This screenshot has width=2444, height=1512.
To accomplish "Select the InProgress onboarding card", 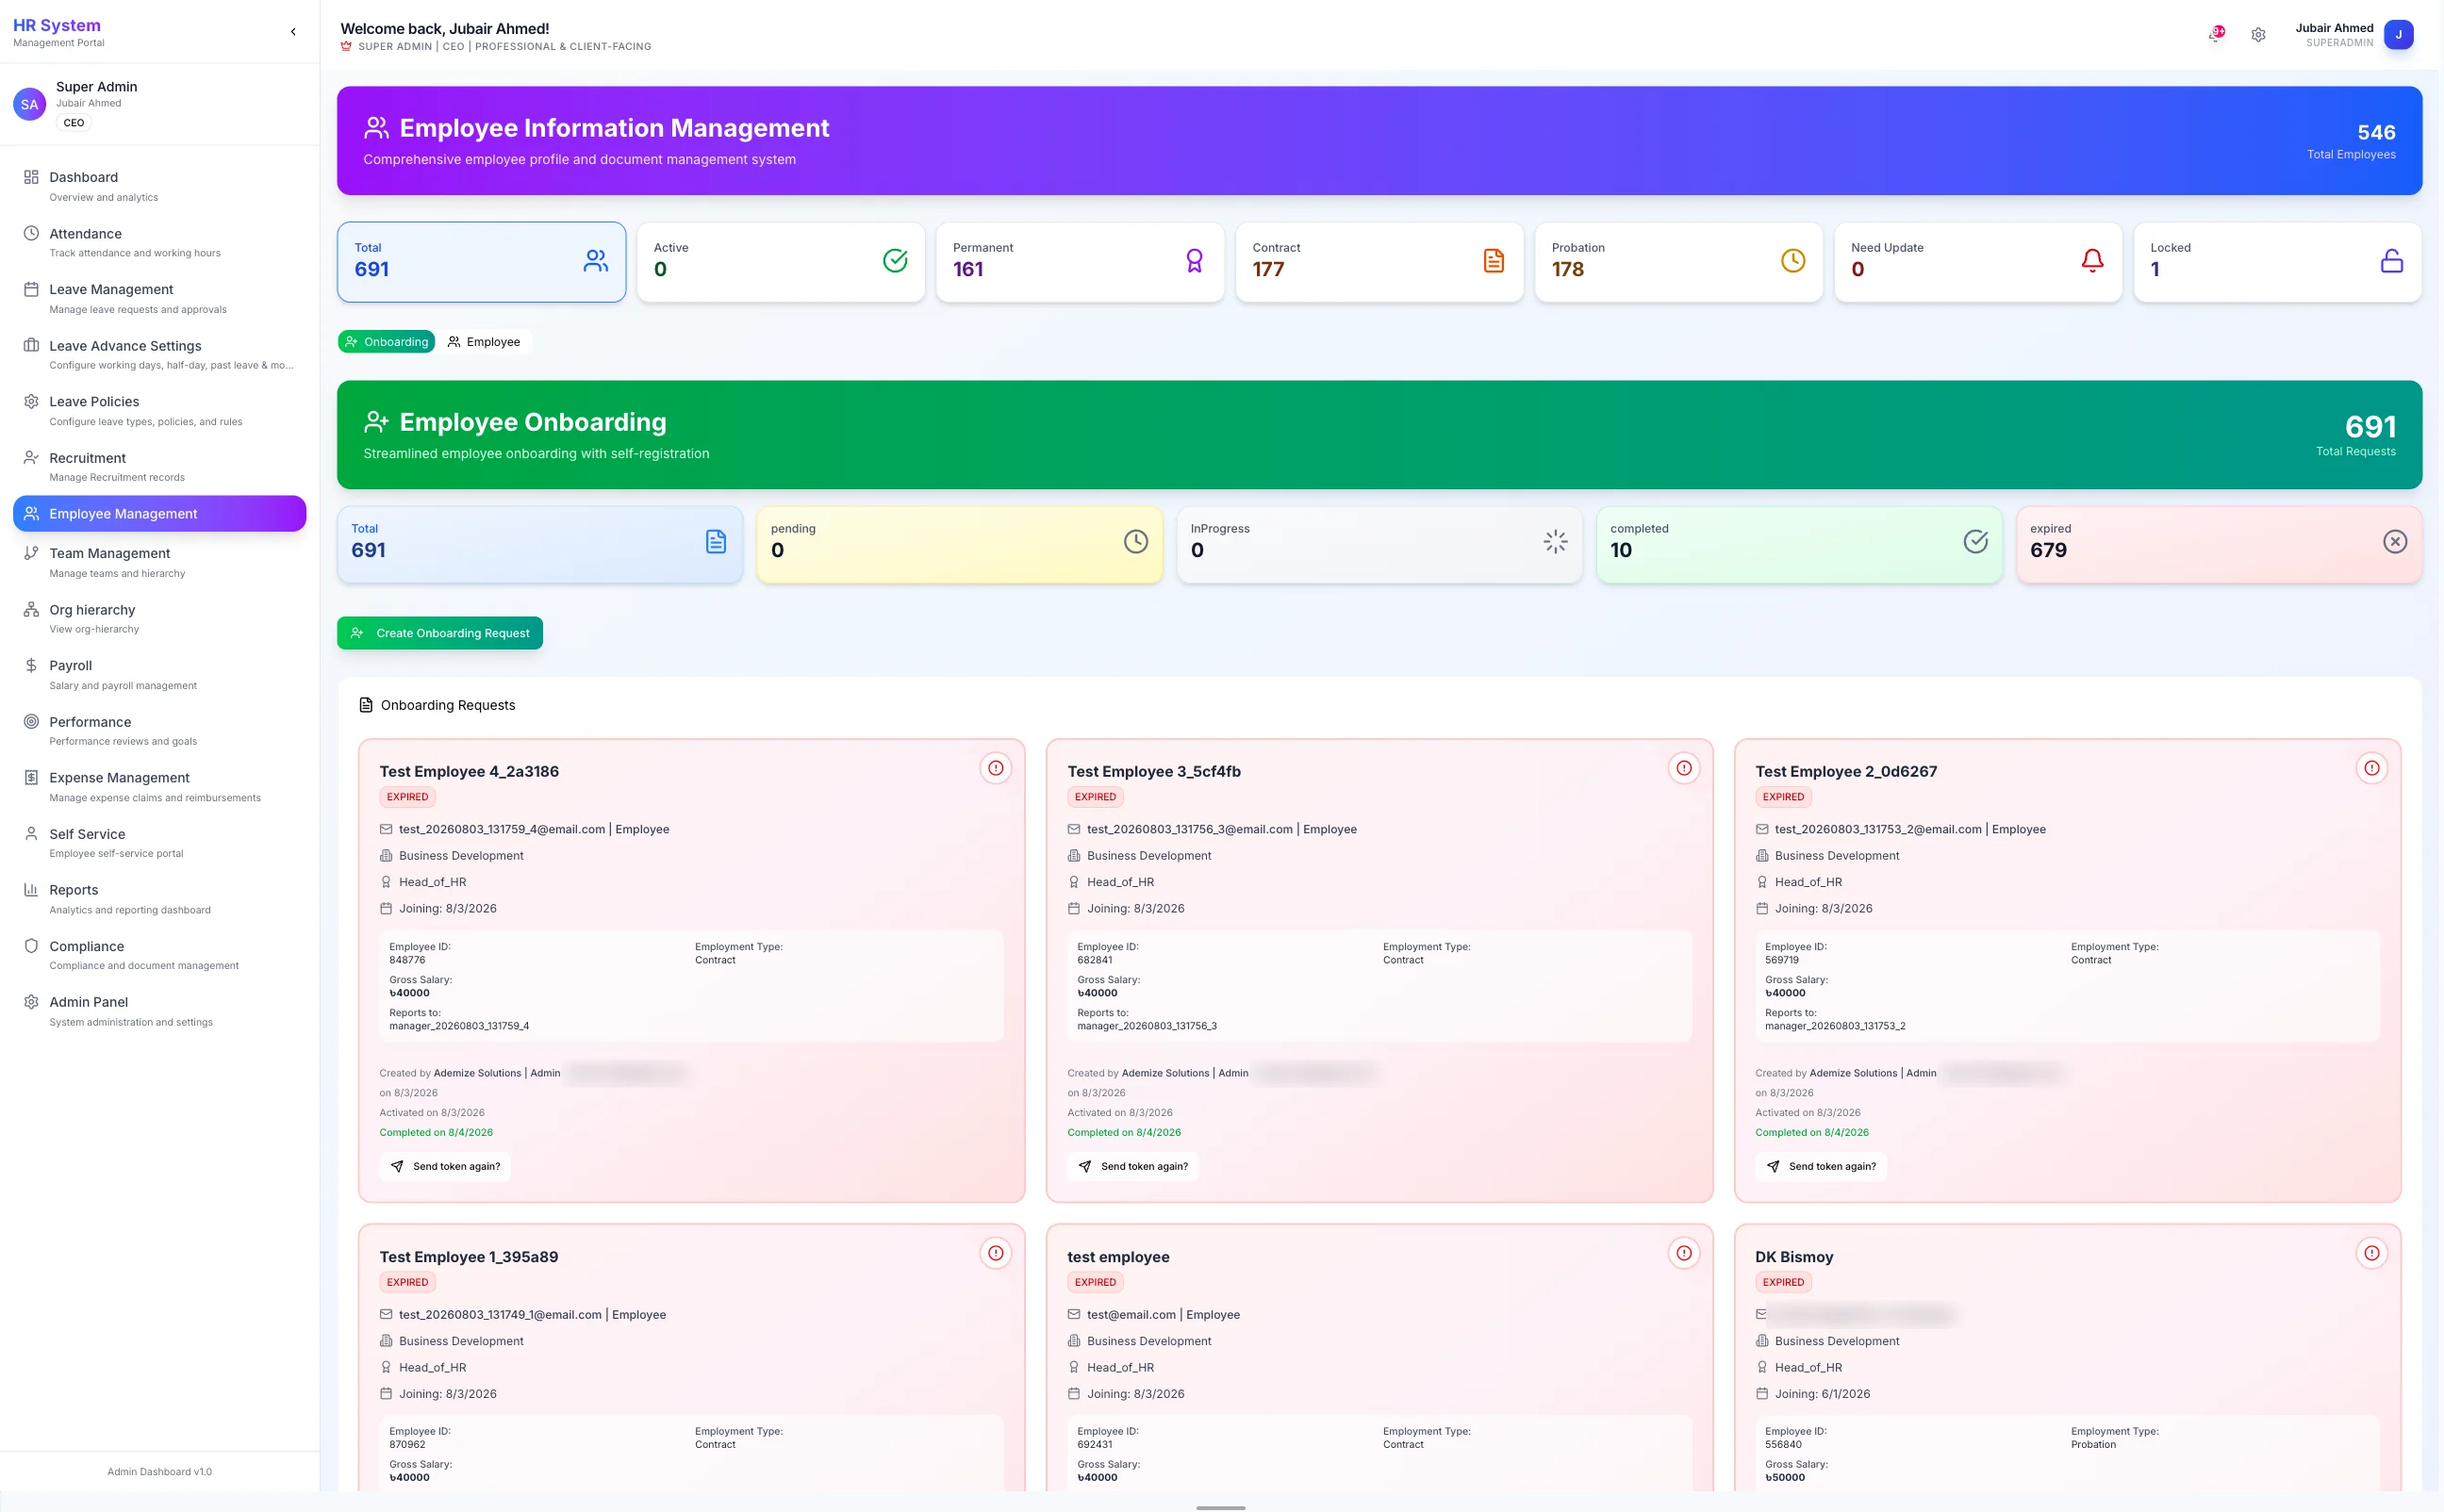I will tap(1380, 544).
